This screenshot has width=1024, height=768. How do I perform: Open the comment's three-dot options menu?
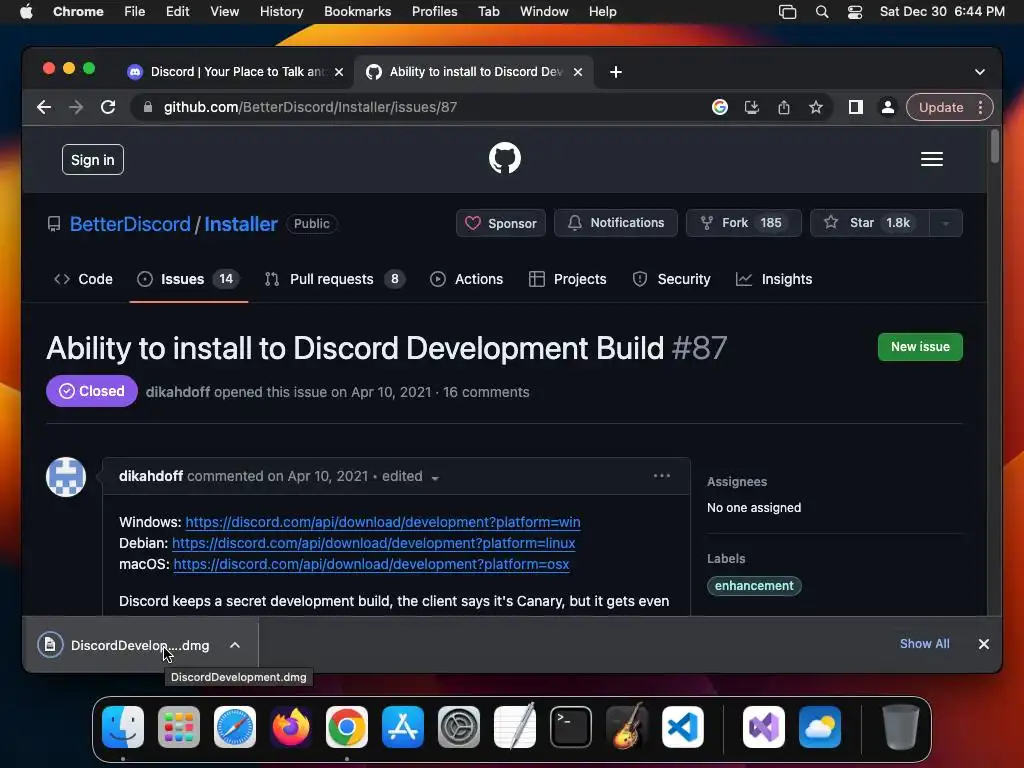[x=662, y=475]
